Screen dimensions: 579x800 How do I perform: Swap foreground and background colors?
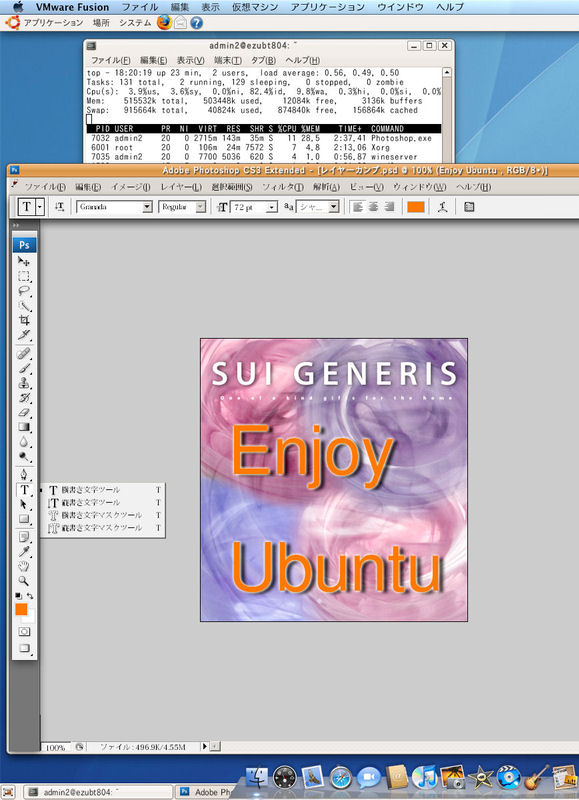30,595
